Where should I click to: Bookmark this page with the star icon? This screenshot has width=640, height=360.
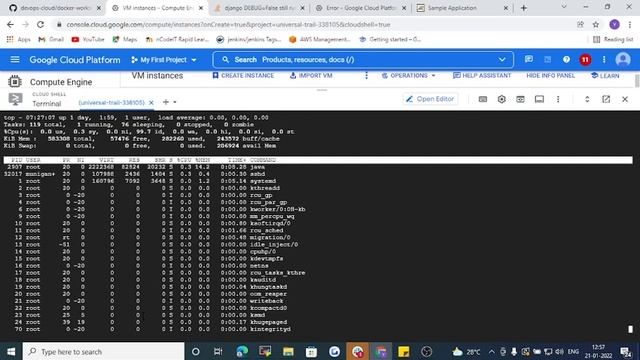click(x=596, y=24)
